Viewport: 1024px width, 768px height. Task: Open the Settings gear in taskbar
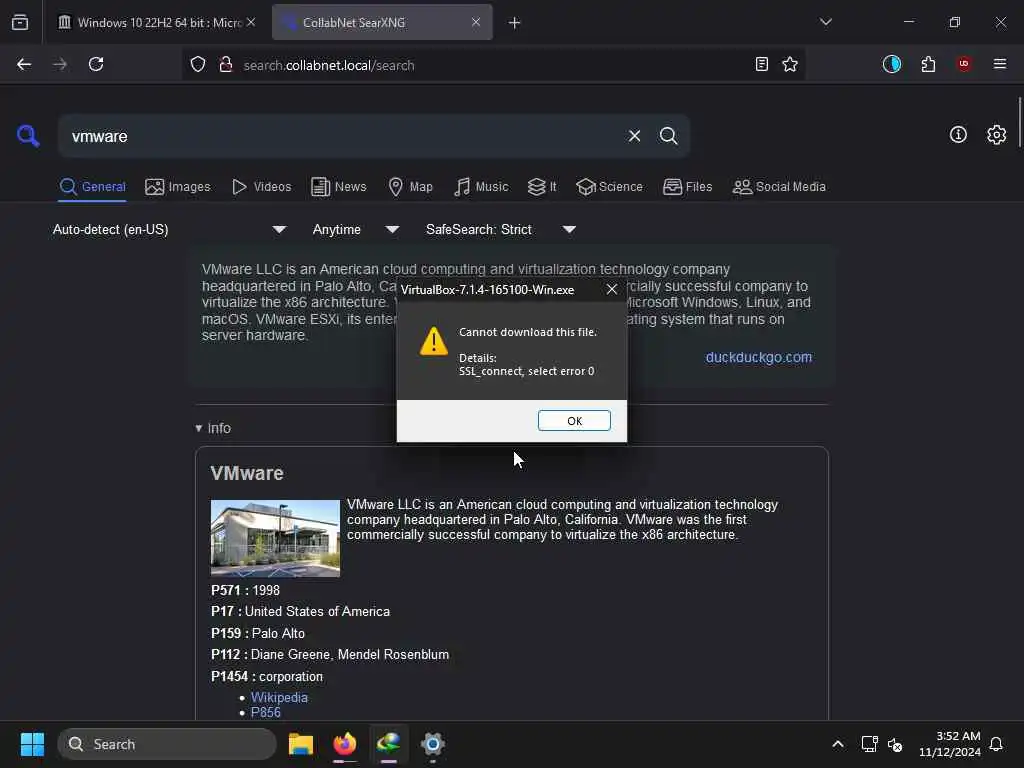(x=432, y=744)
